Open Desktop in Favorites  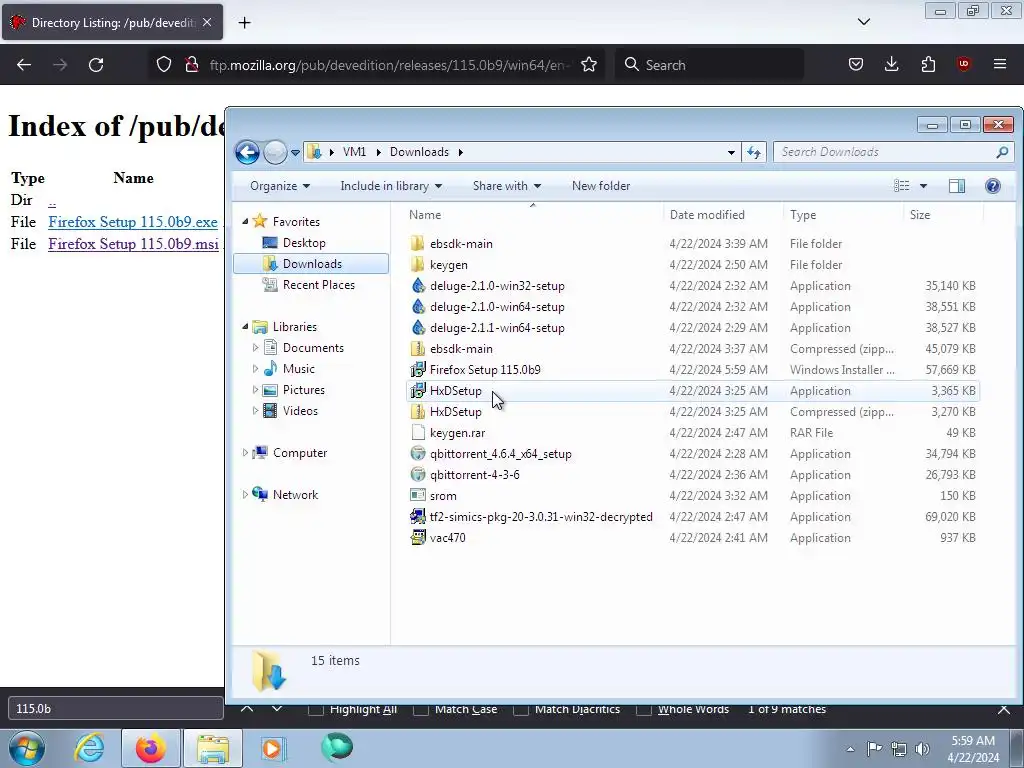coord(304,243)
